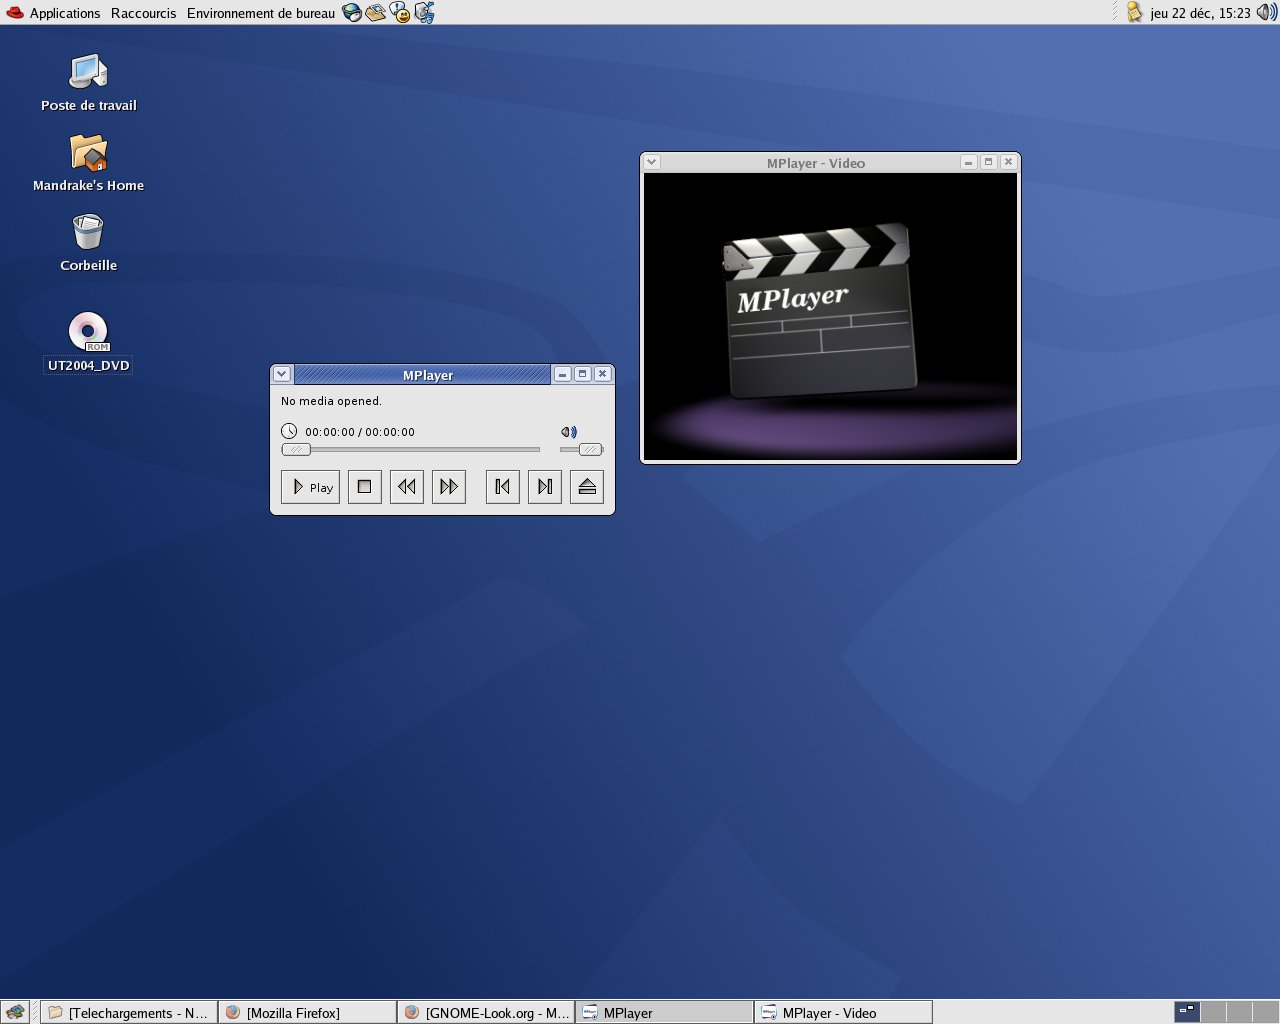This screenshot has width=1280, height=1024.
Task: Open the MPlayer - Video window menu arrow
Action: pyautogui.click(x=652, y=162)
